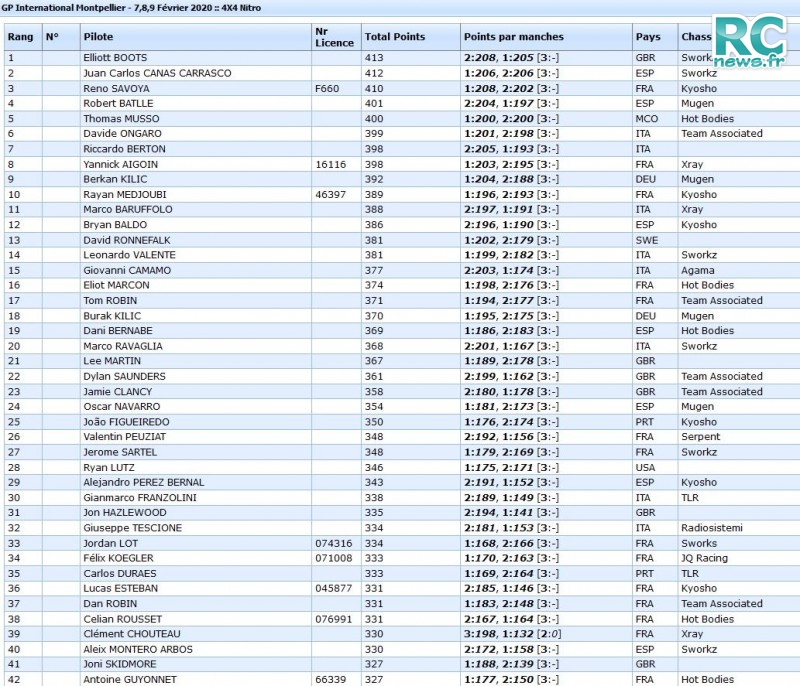Select pilot name Reno SAVOYA
Viewport: 800px width, 686px height.
[116, 88]
